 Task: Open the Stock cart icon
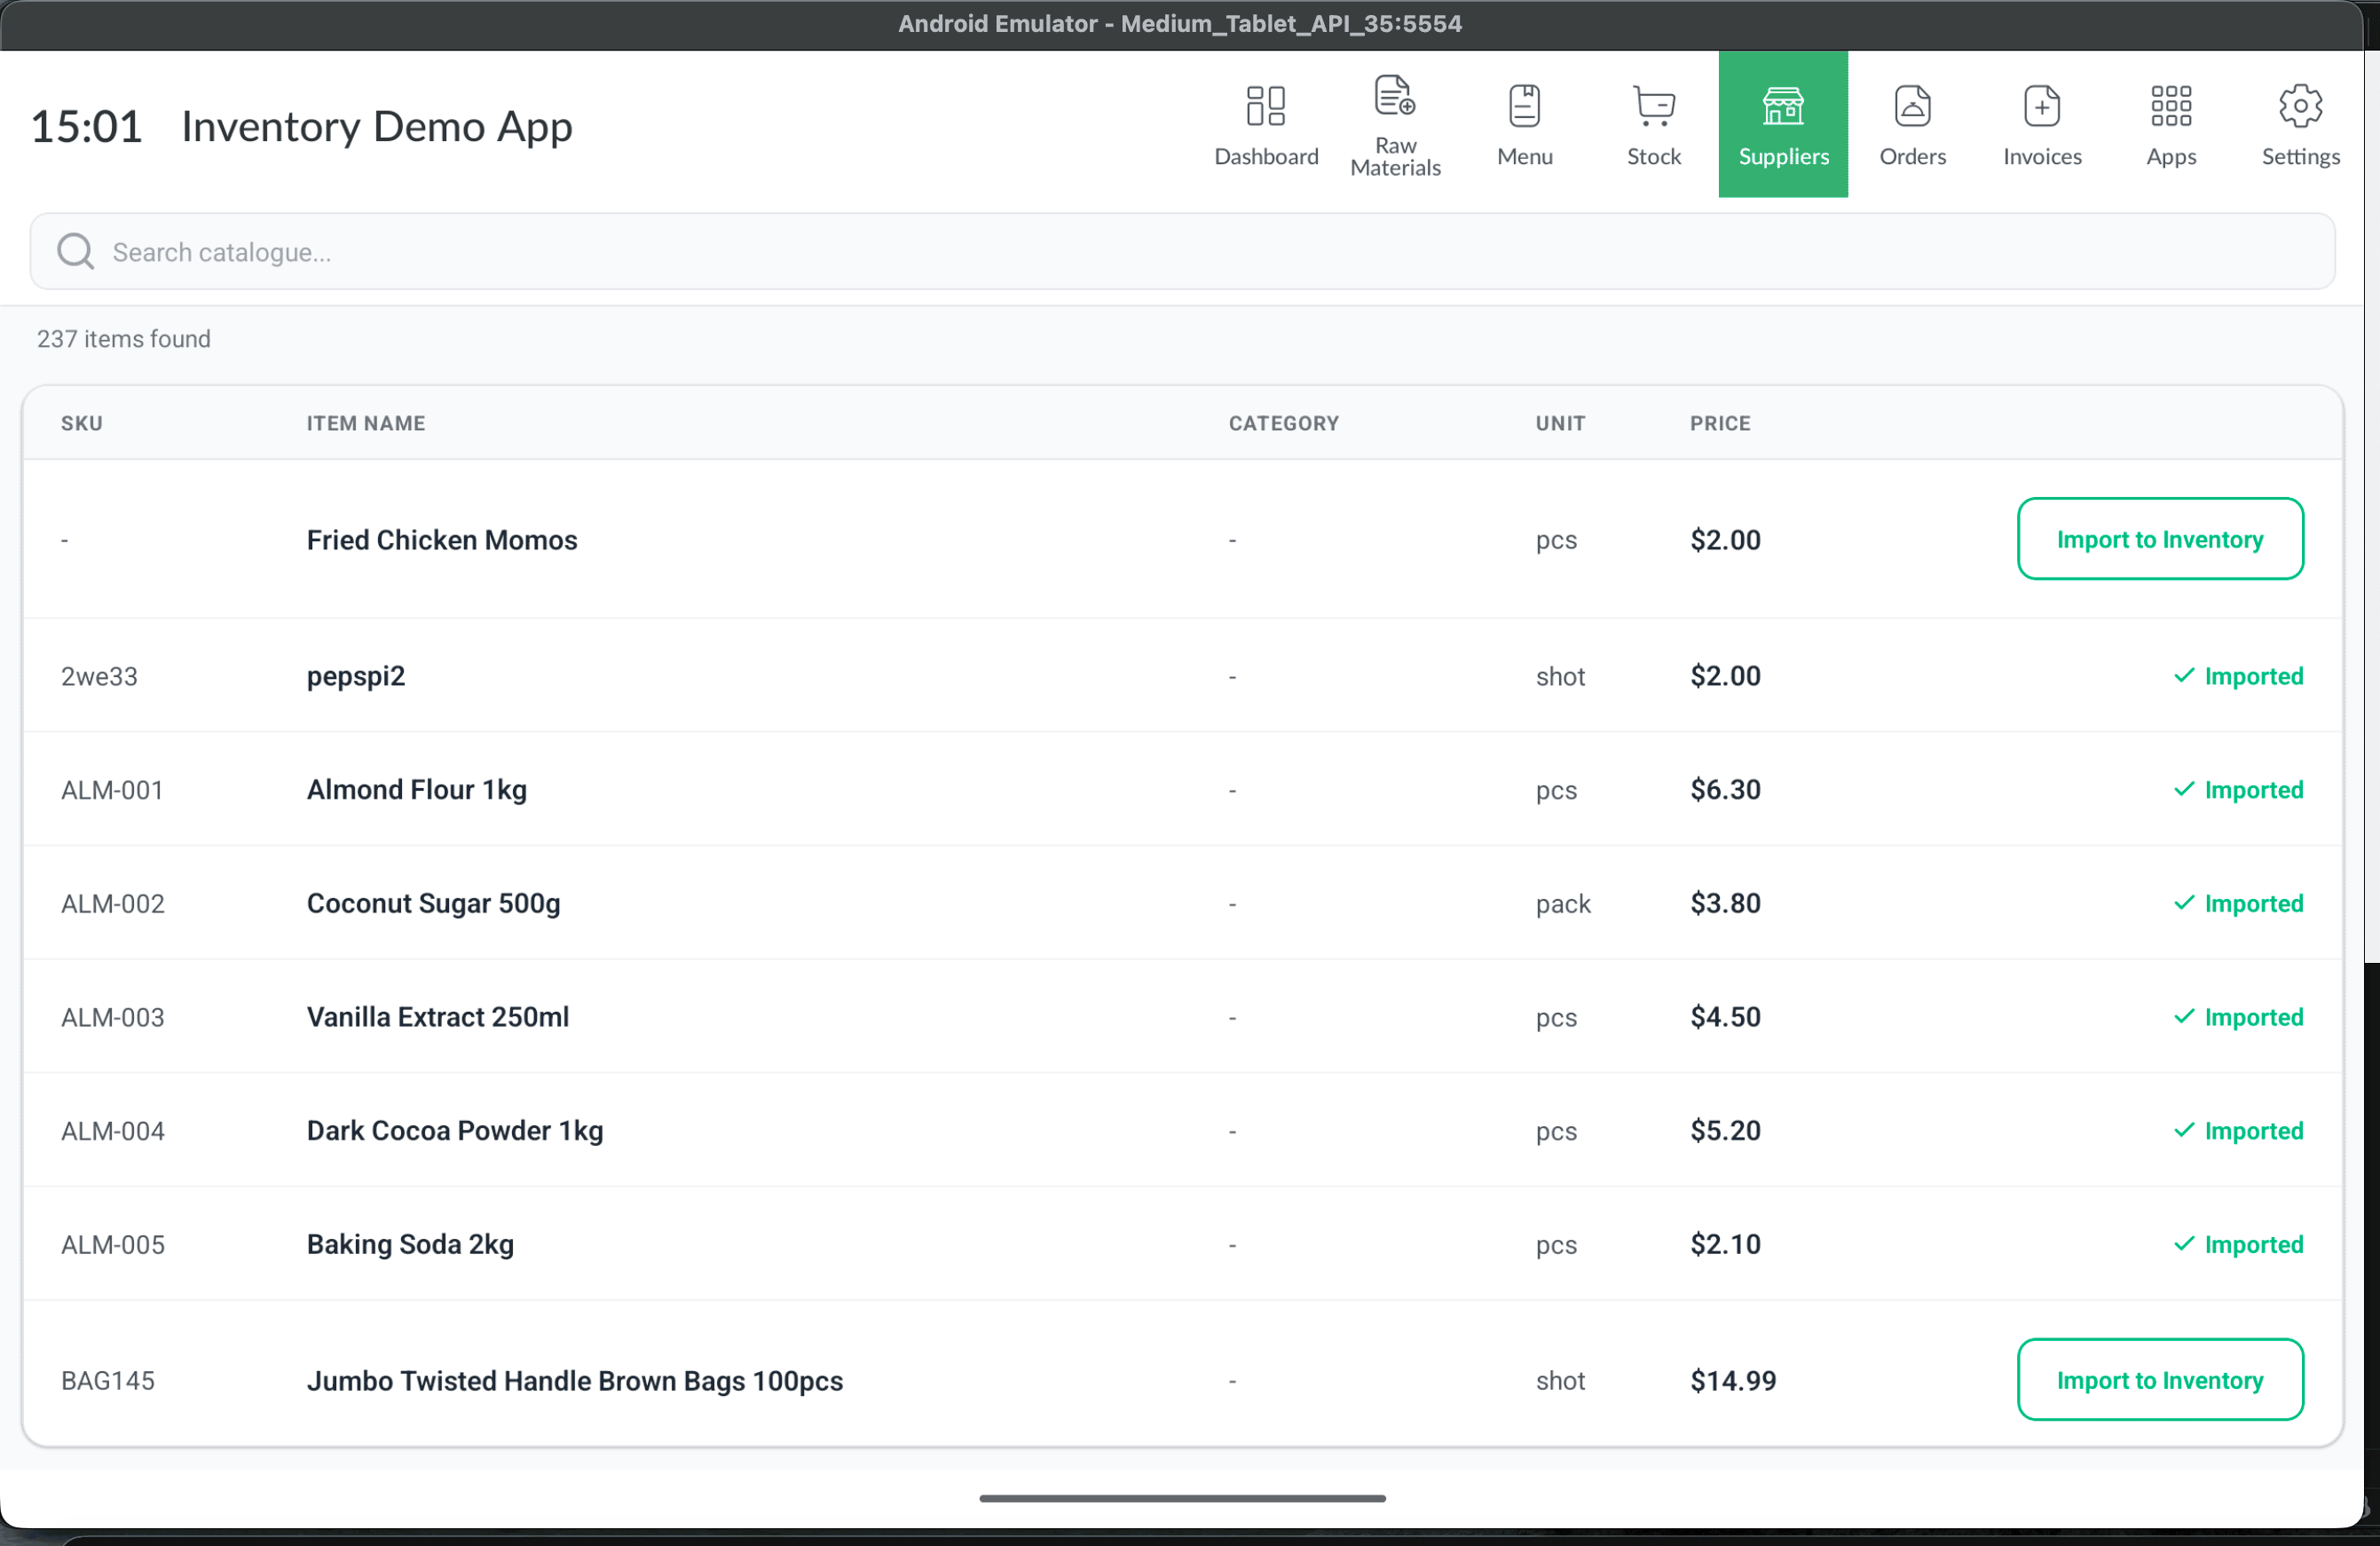point(1653,106)
